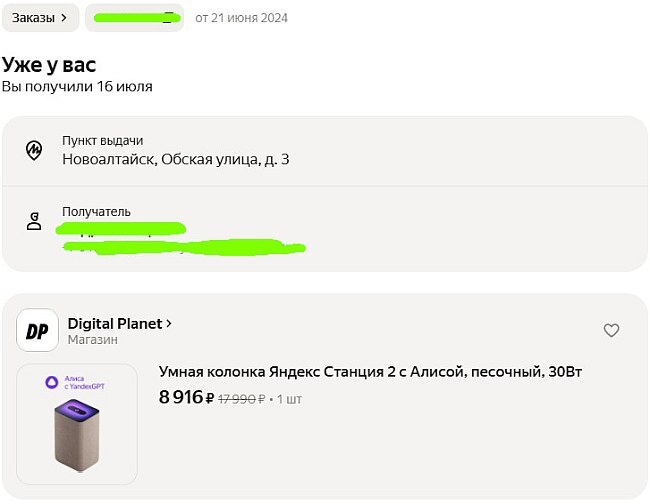
Task: Open the Digital Planet DP logo
Action: [x=37, y=331]
